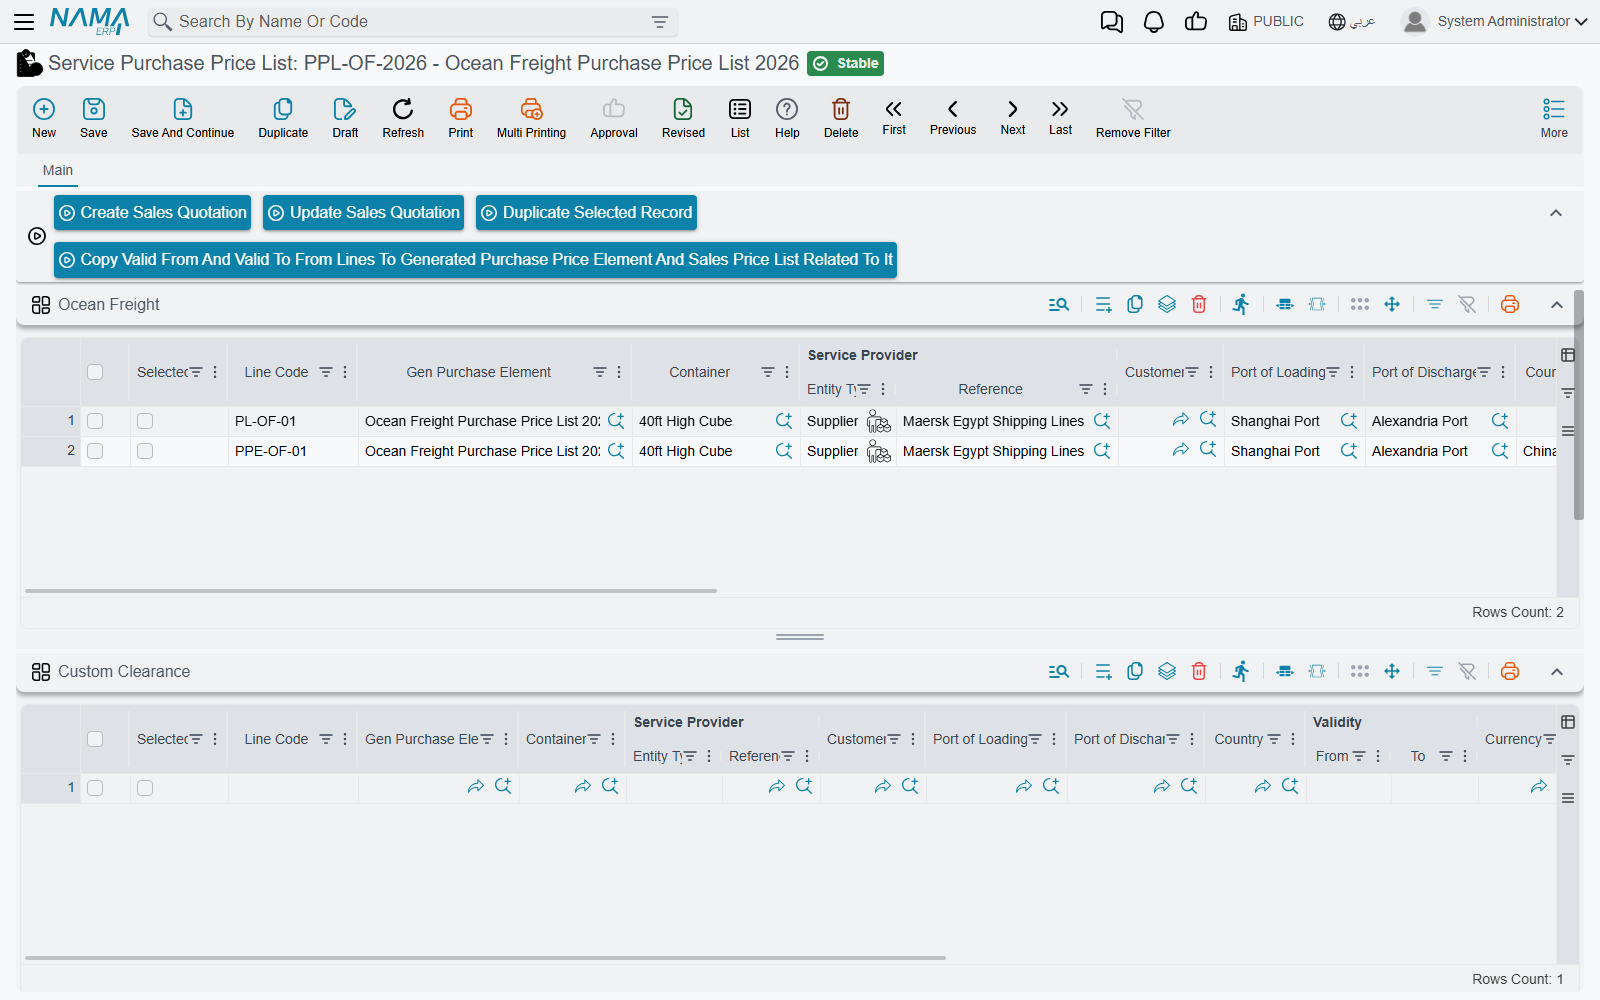Viewport: 1600px width, 1000px height.
Task: Check row 2 select box in Ocean Freight
Action: pyautogui.click(x=95, y=451)
